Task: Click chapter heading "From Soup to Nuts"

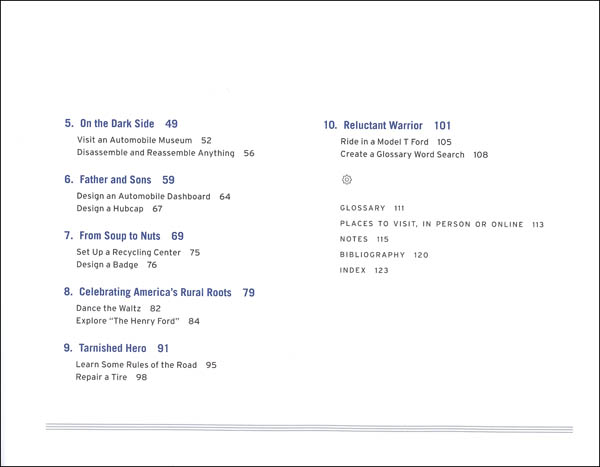Action: [120, 236]
